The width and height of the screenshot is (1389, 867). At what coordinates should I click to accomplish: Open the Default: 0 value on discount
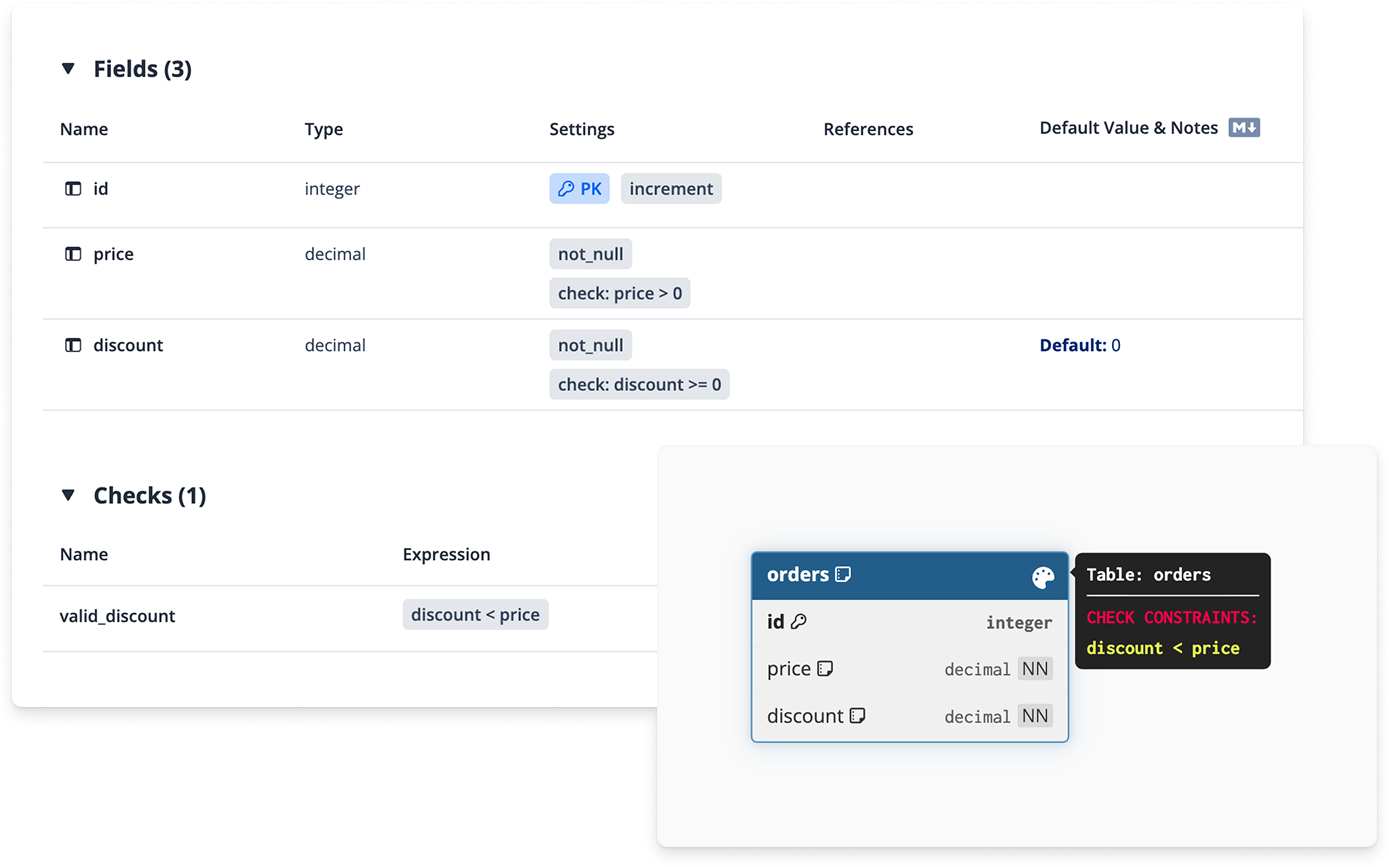tap(1080, 344)
